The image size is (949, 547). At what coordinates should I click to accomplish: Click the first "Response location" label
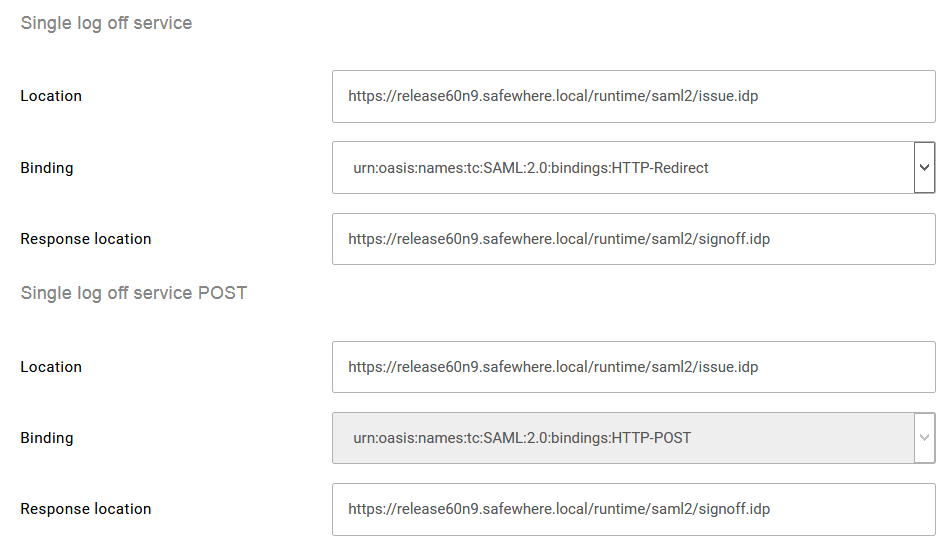coord(86,239)
